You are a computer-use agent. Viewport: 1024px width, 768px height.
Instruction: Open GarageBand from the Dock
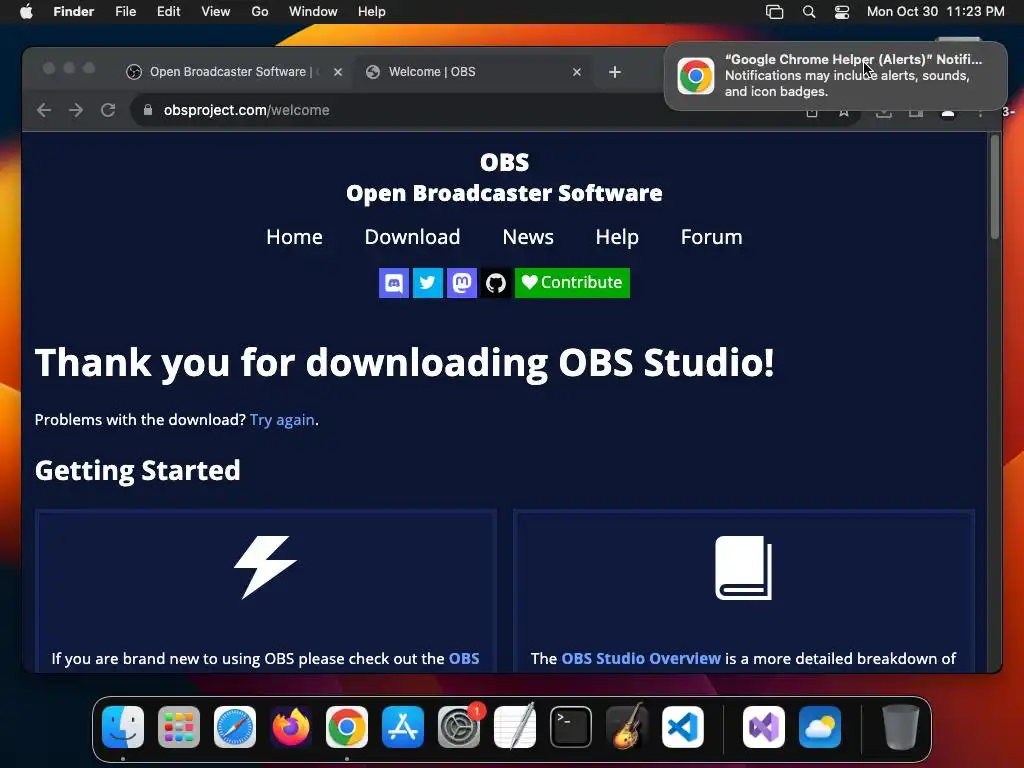(627, 727)
